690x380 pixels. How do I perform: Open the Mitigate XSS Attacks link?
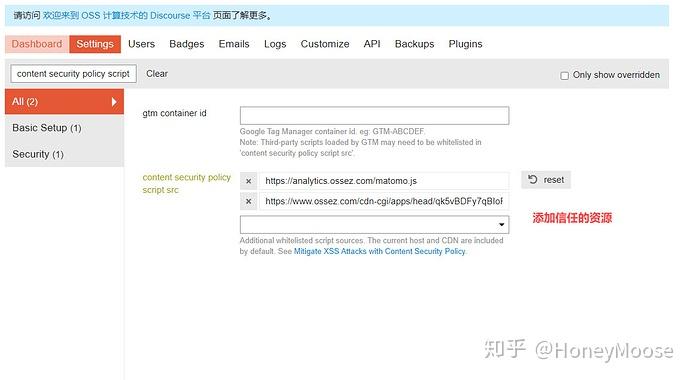coord(379,252)
